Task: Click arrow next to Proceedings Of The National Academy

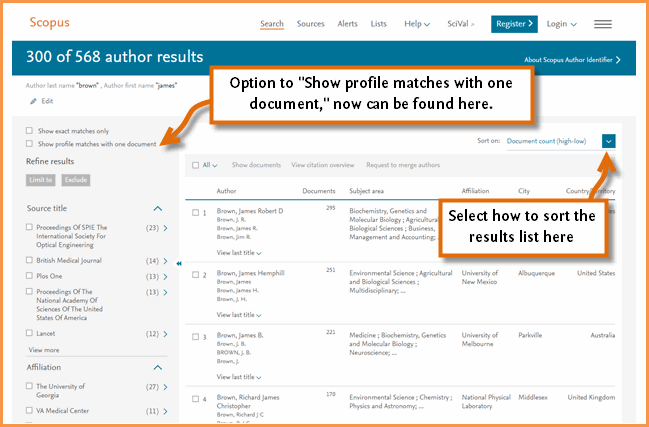Action: (x=165, y=293)
